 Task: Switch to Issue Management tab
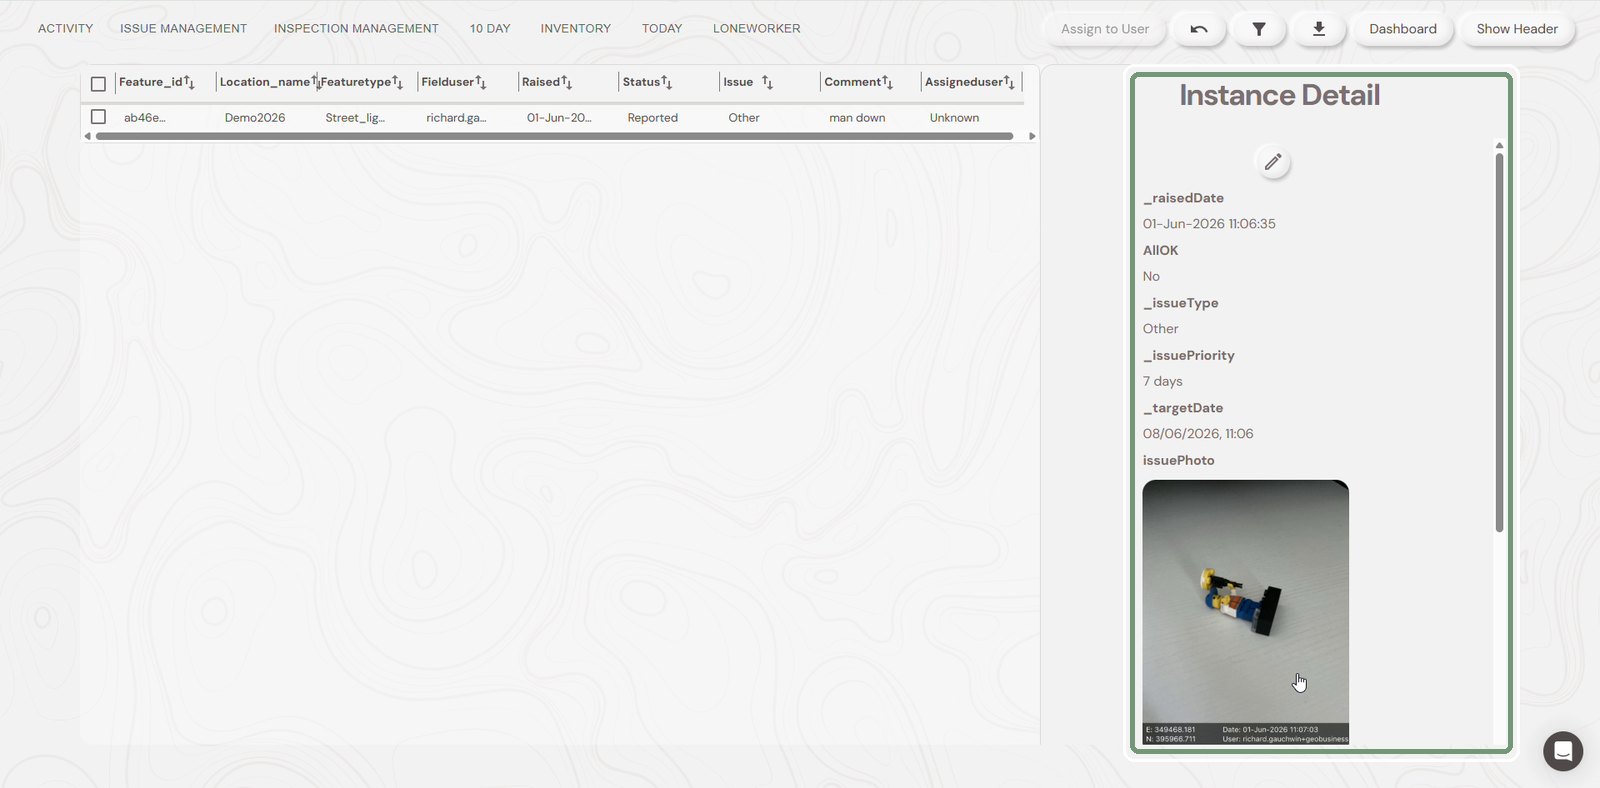[x=183, y=29]
